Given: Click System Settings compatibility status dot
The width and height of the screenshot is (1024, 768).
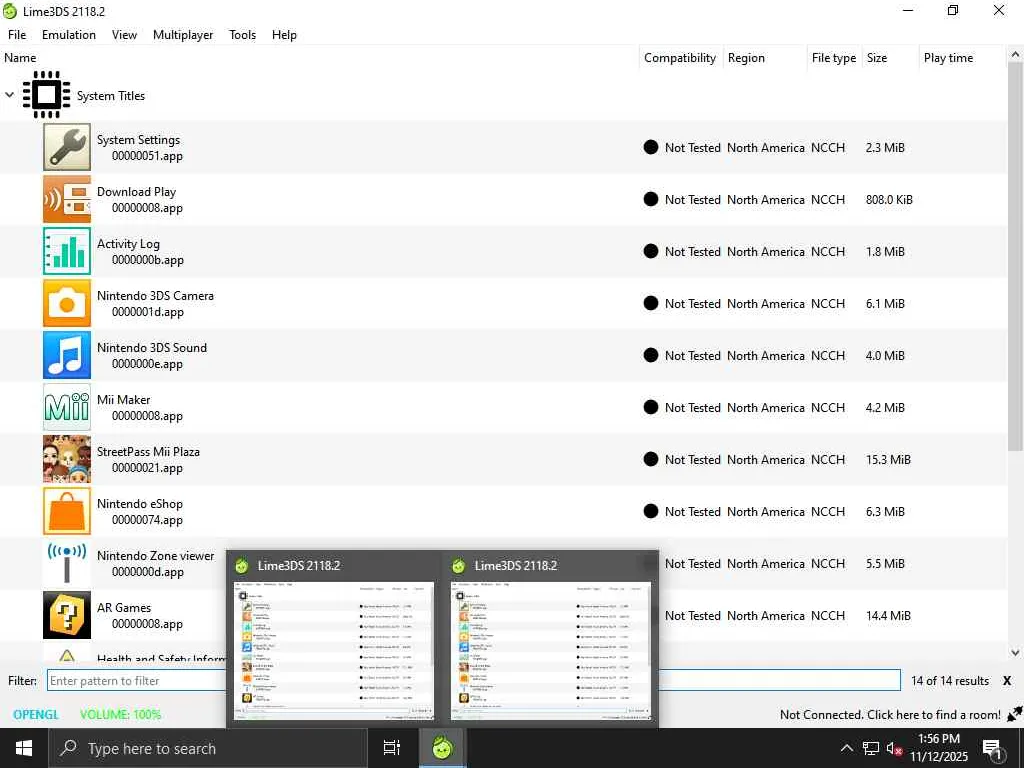Looking at the screenshot, I should pyautogui.click(x=650, y=147).
